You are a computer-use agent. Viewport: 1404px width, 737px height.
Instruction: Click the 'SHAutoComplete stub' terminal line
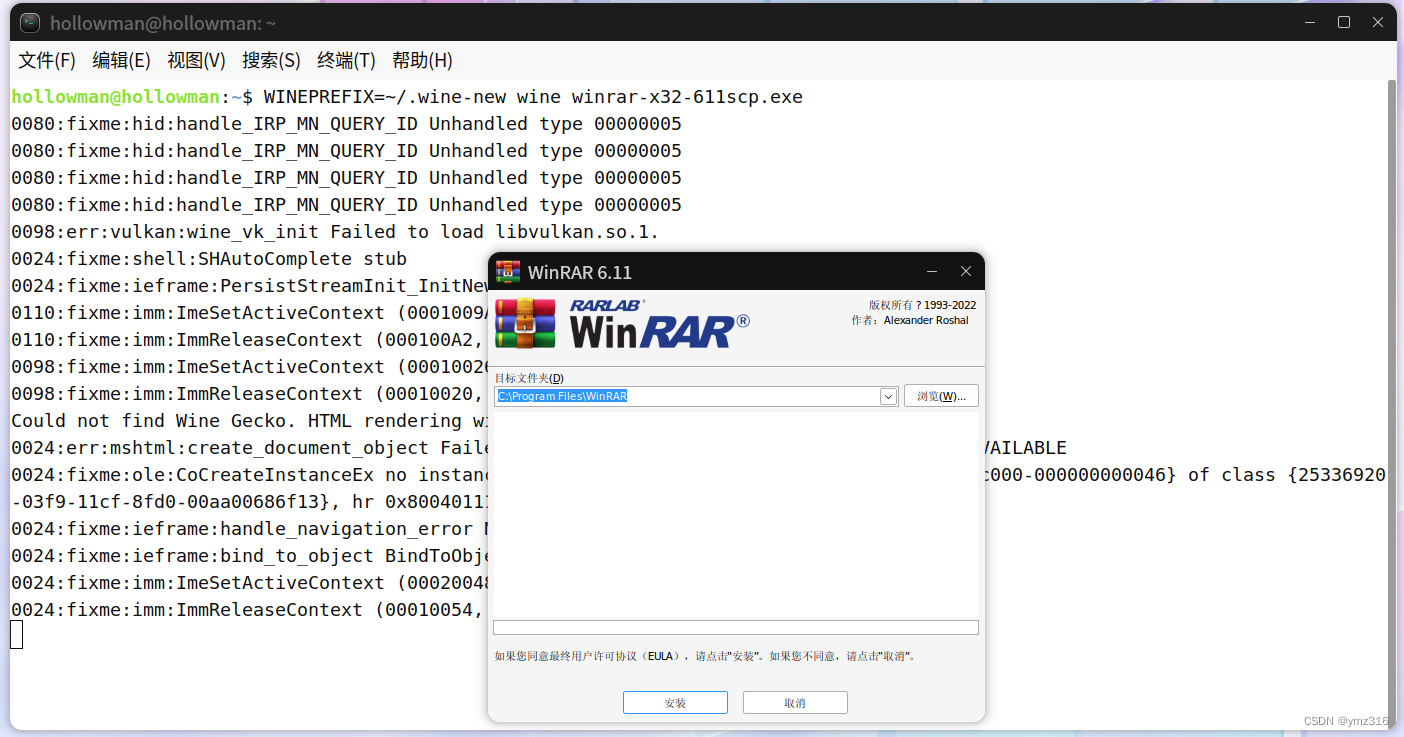209,259
